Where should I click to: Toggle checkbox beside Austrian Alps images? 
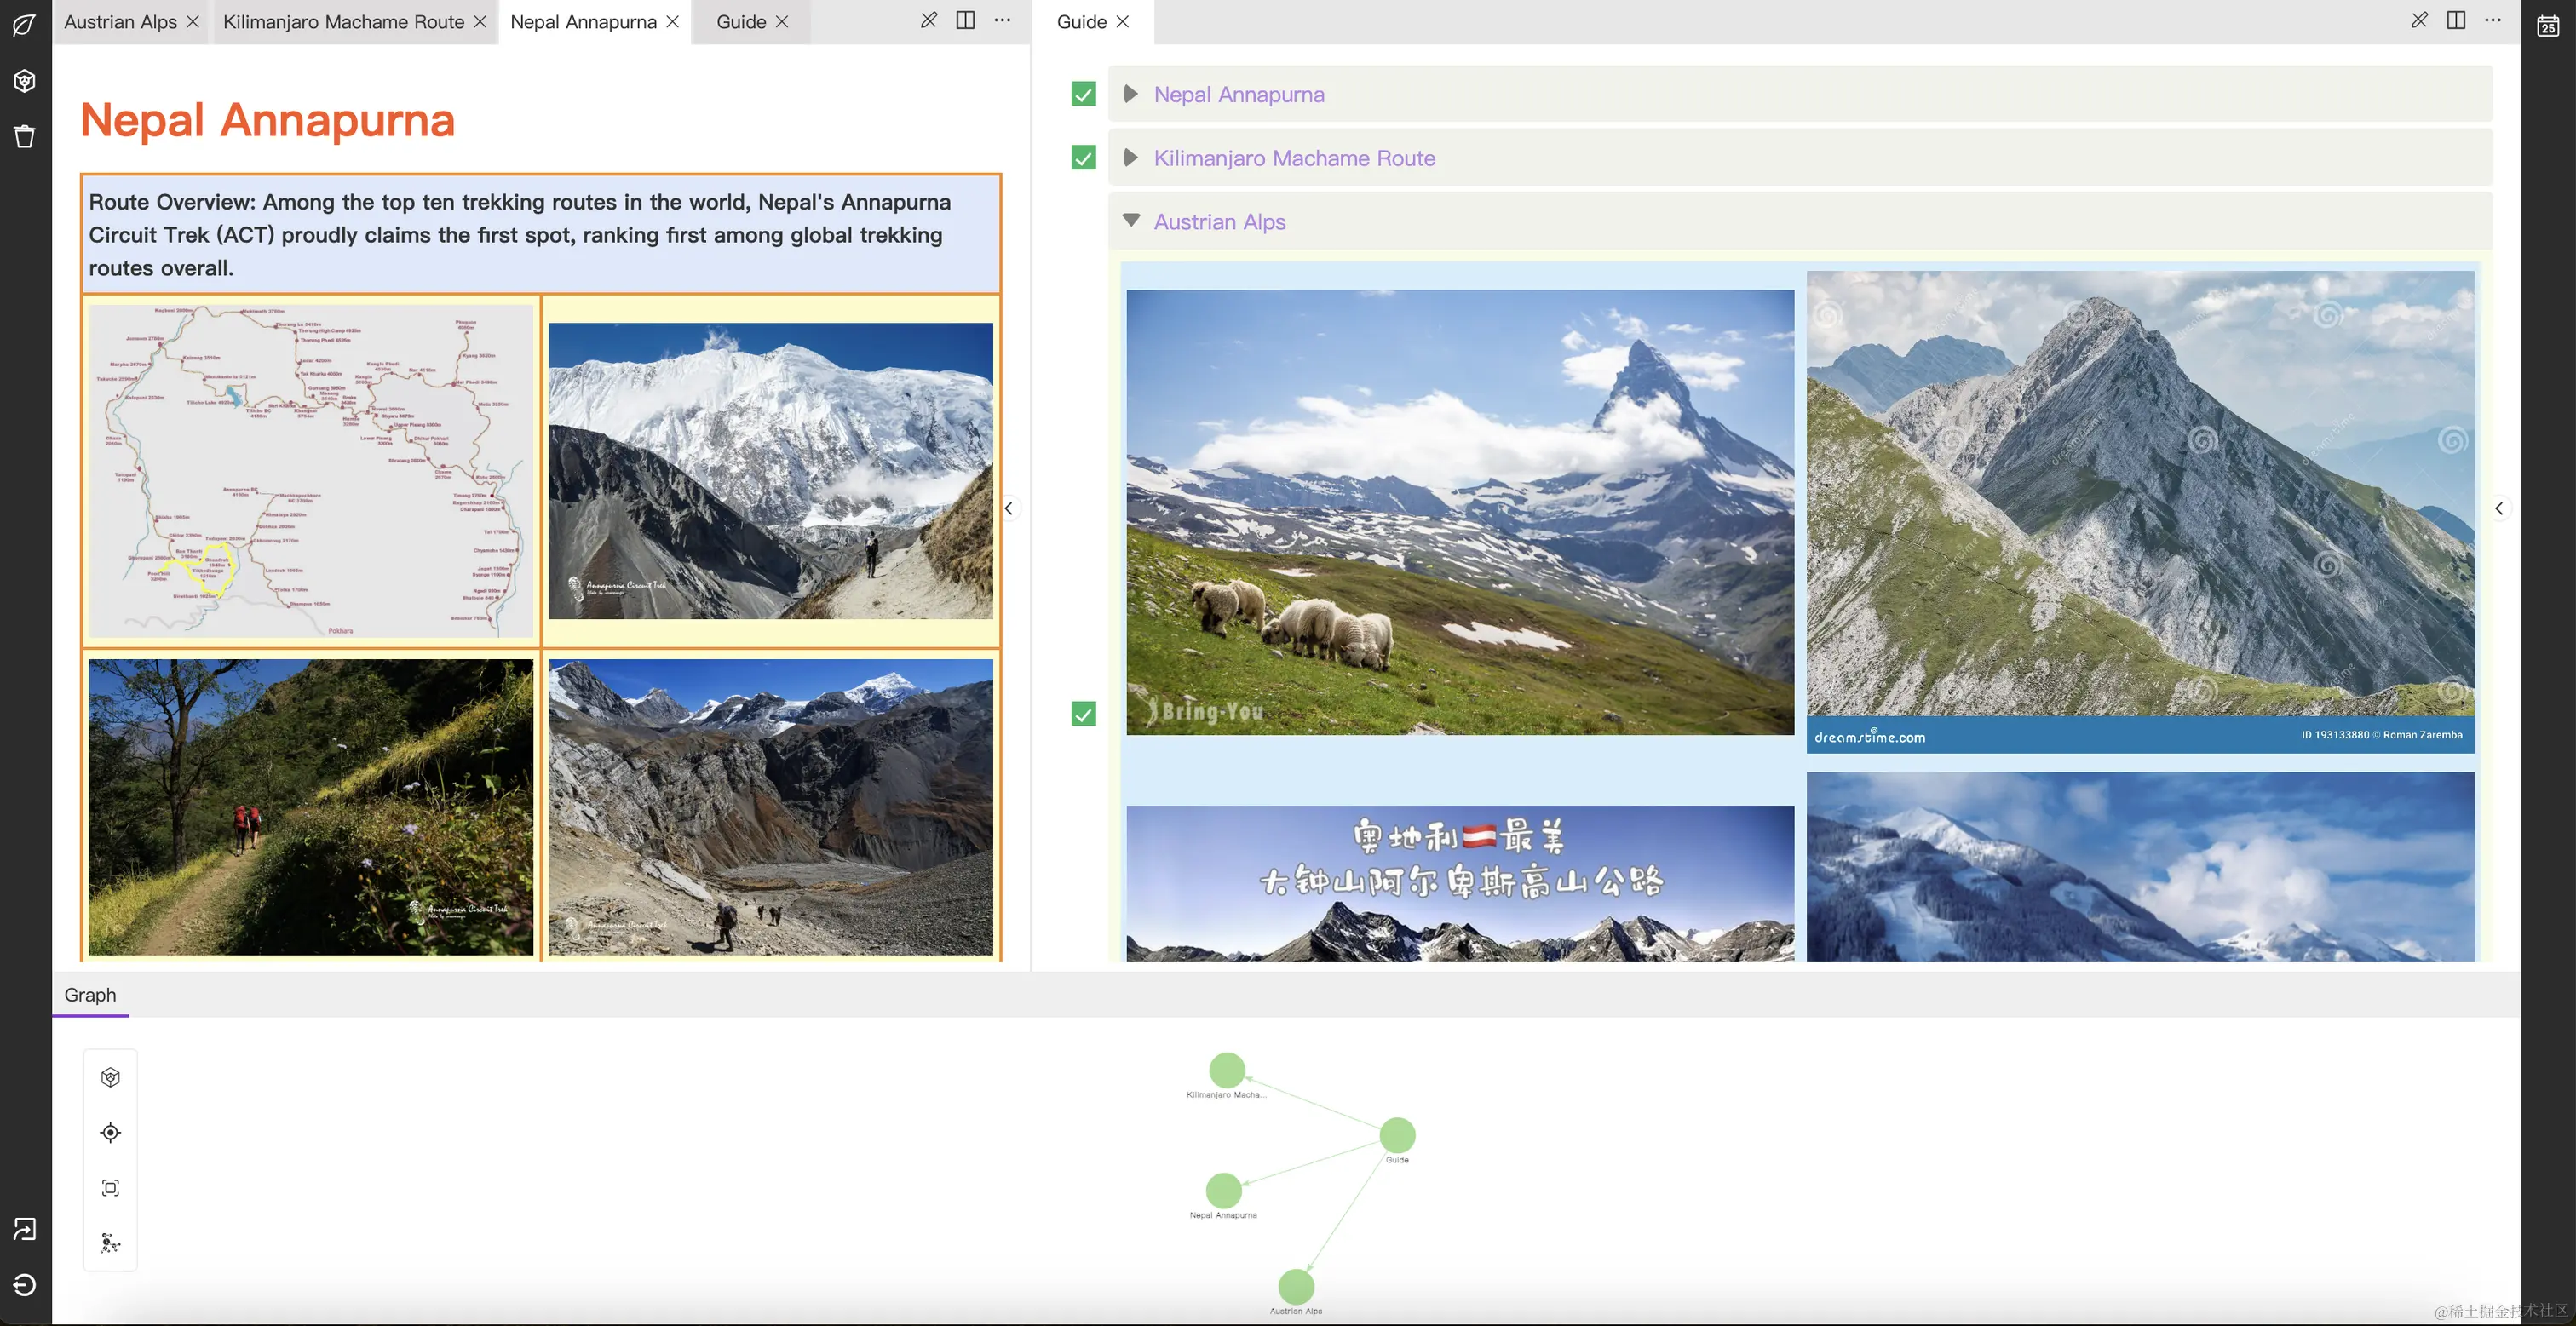click(1083, 713)
